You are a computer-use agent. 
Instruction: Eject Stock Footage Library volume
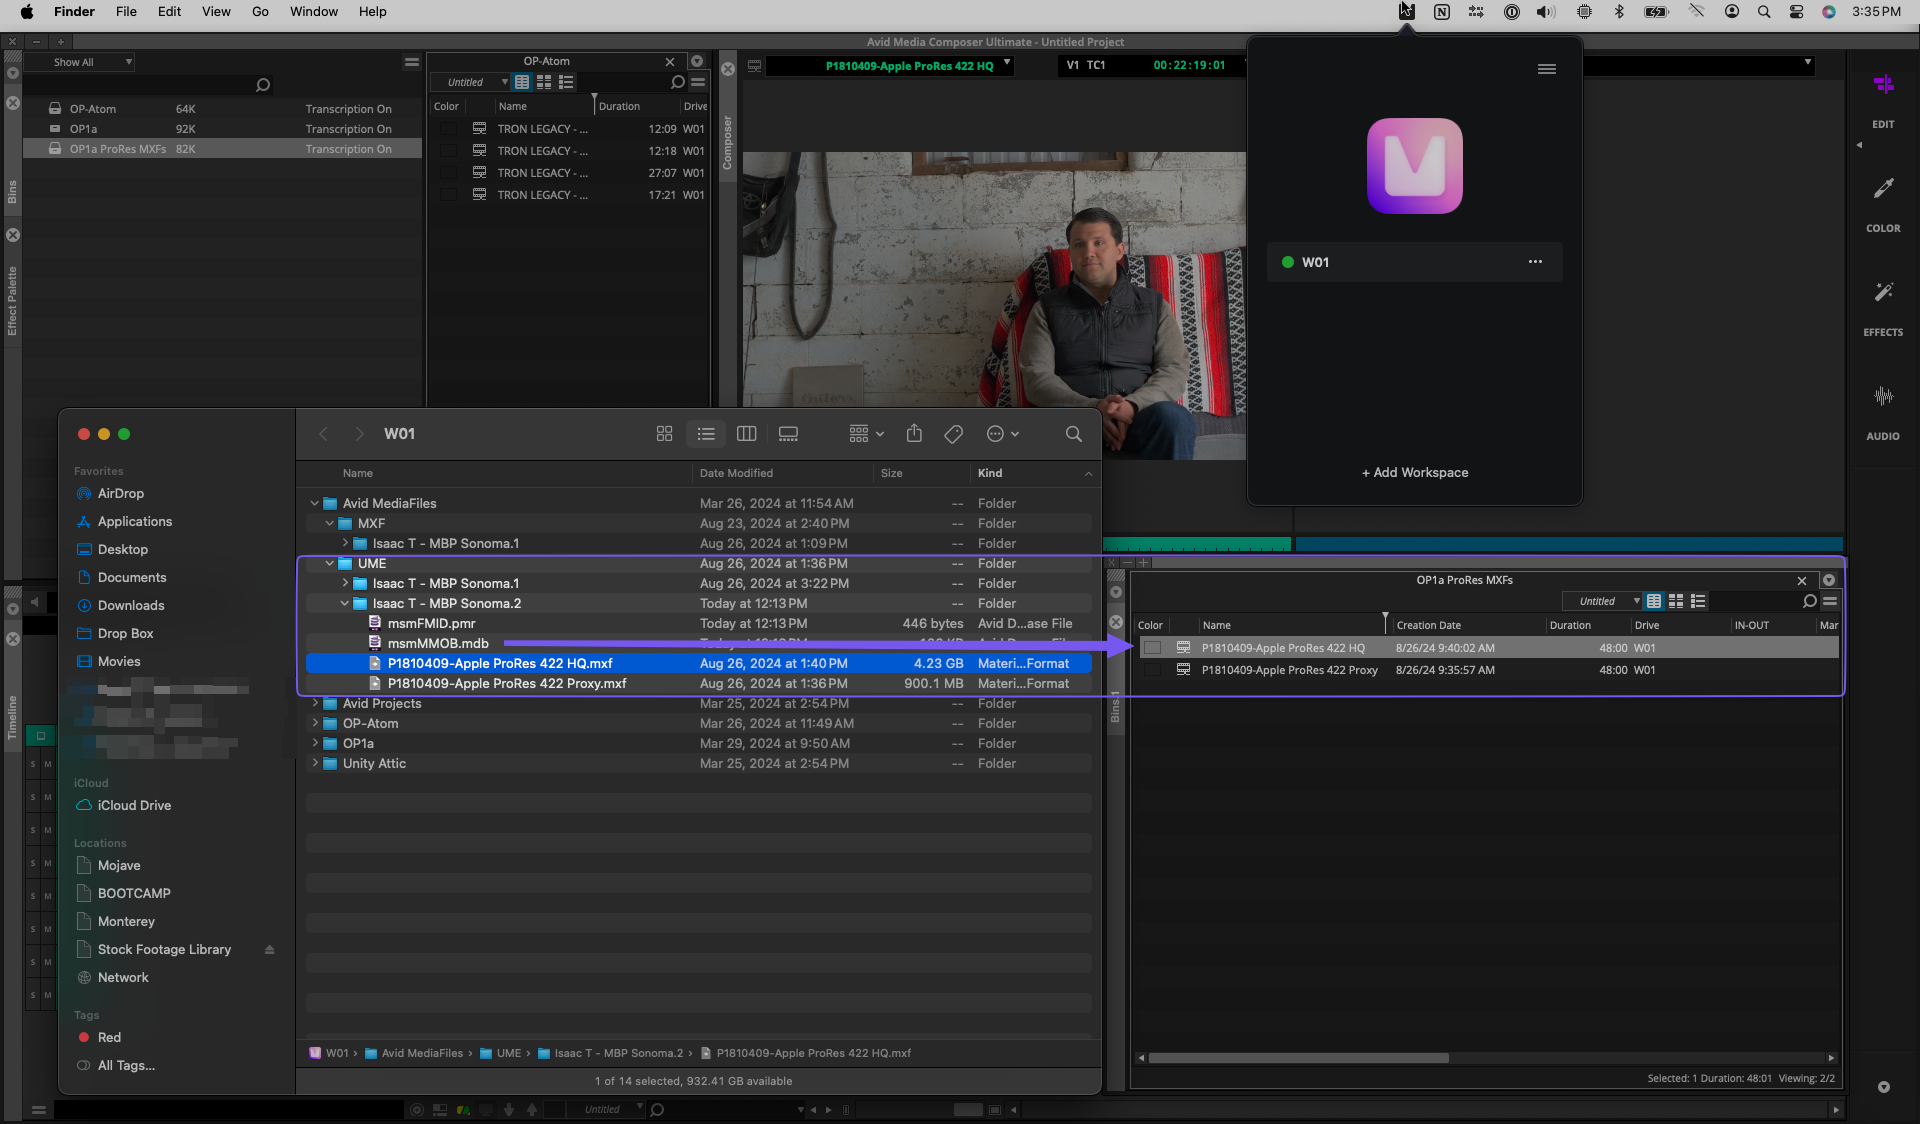coord(269,950)
